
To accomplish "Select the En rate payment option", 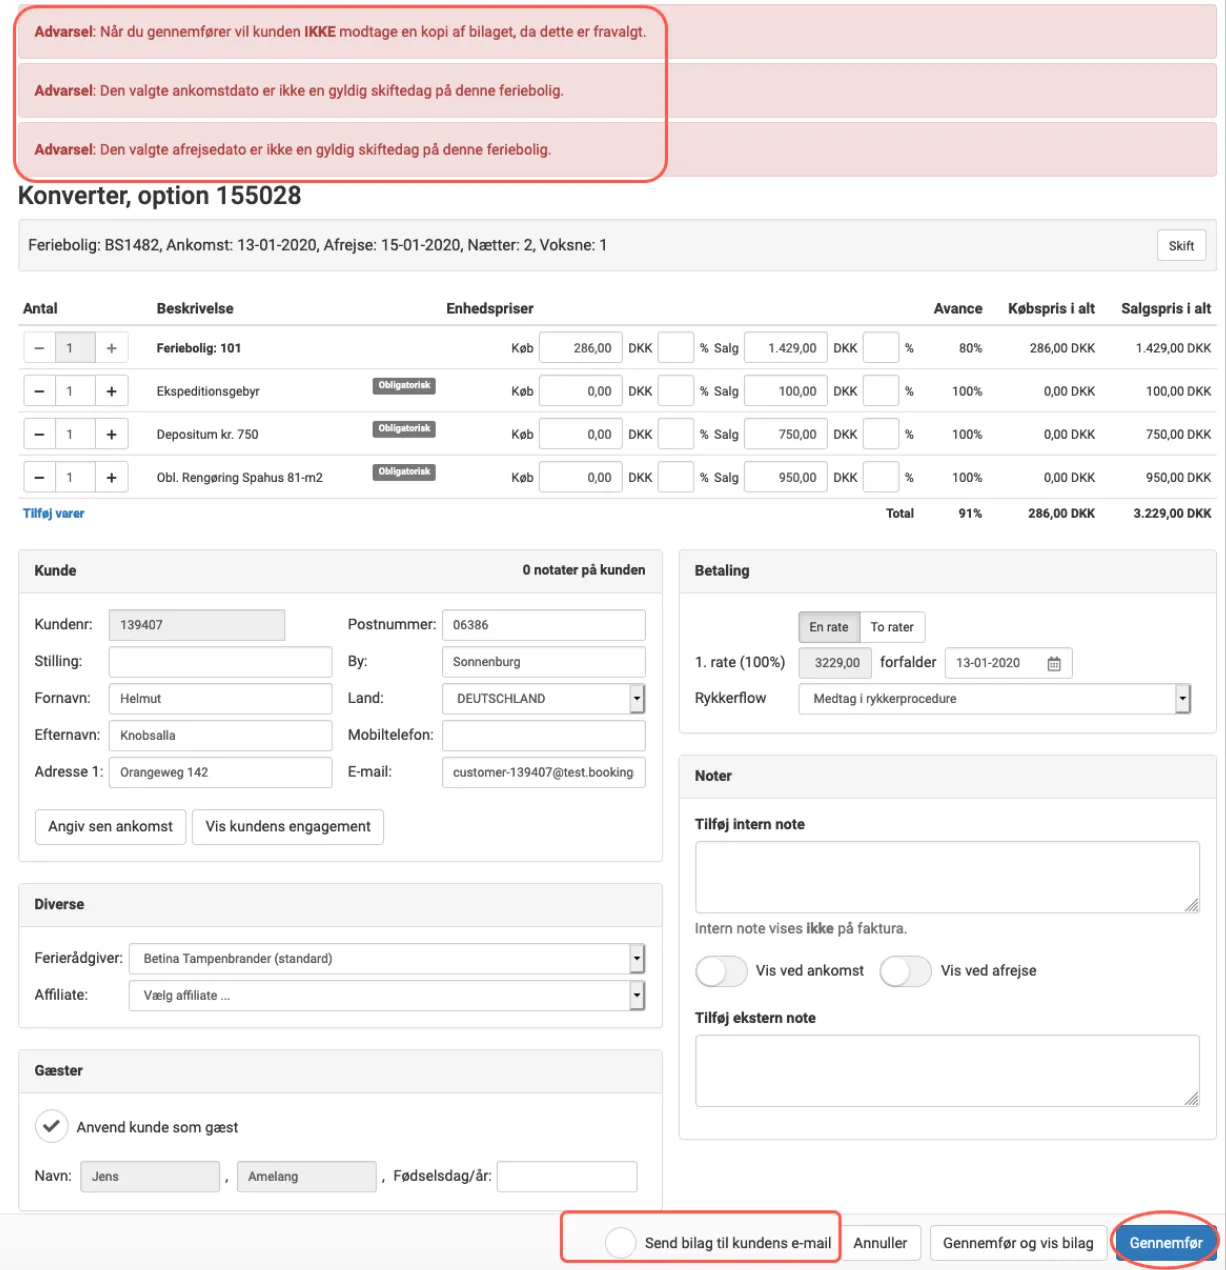I will tap(828, 627).
